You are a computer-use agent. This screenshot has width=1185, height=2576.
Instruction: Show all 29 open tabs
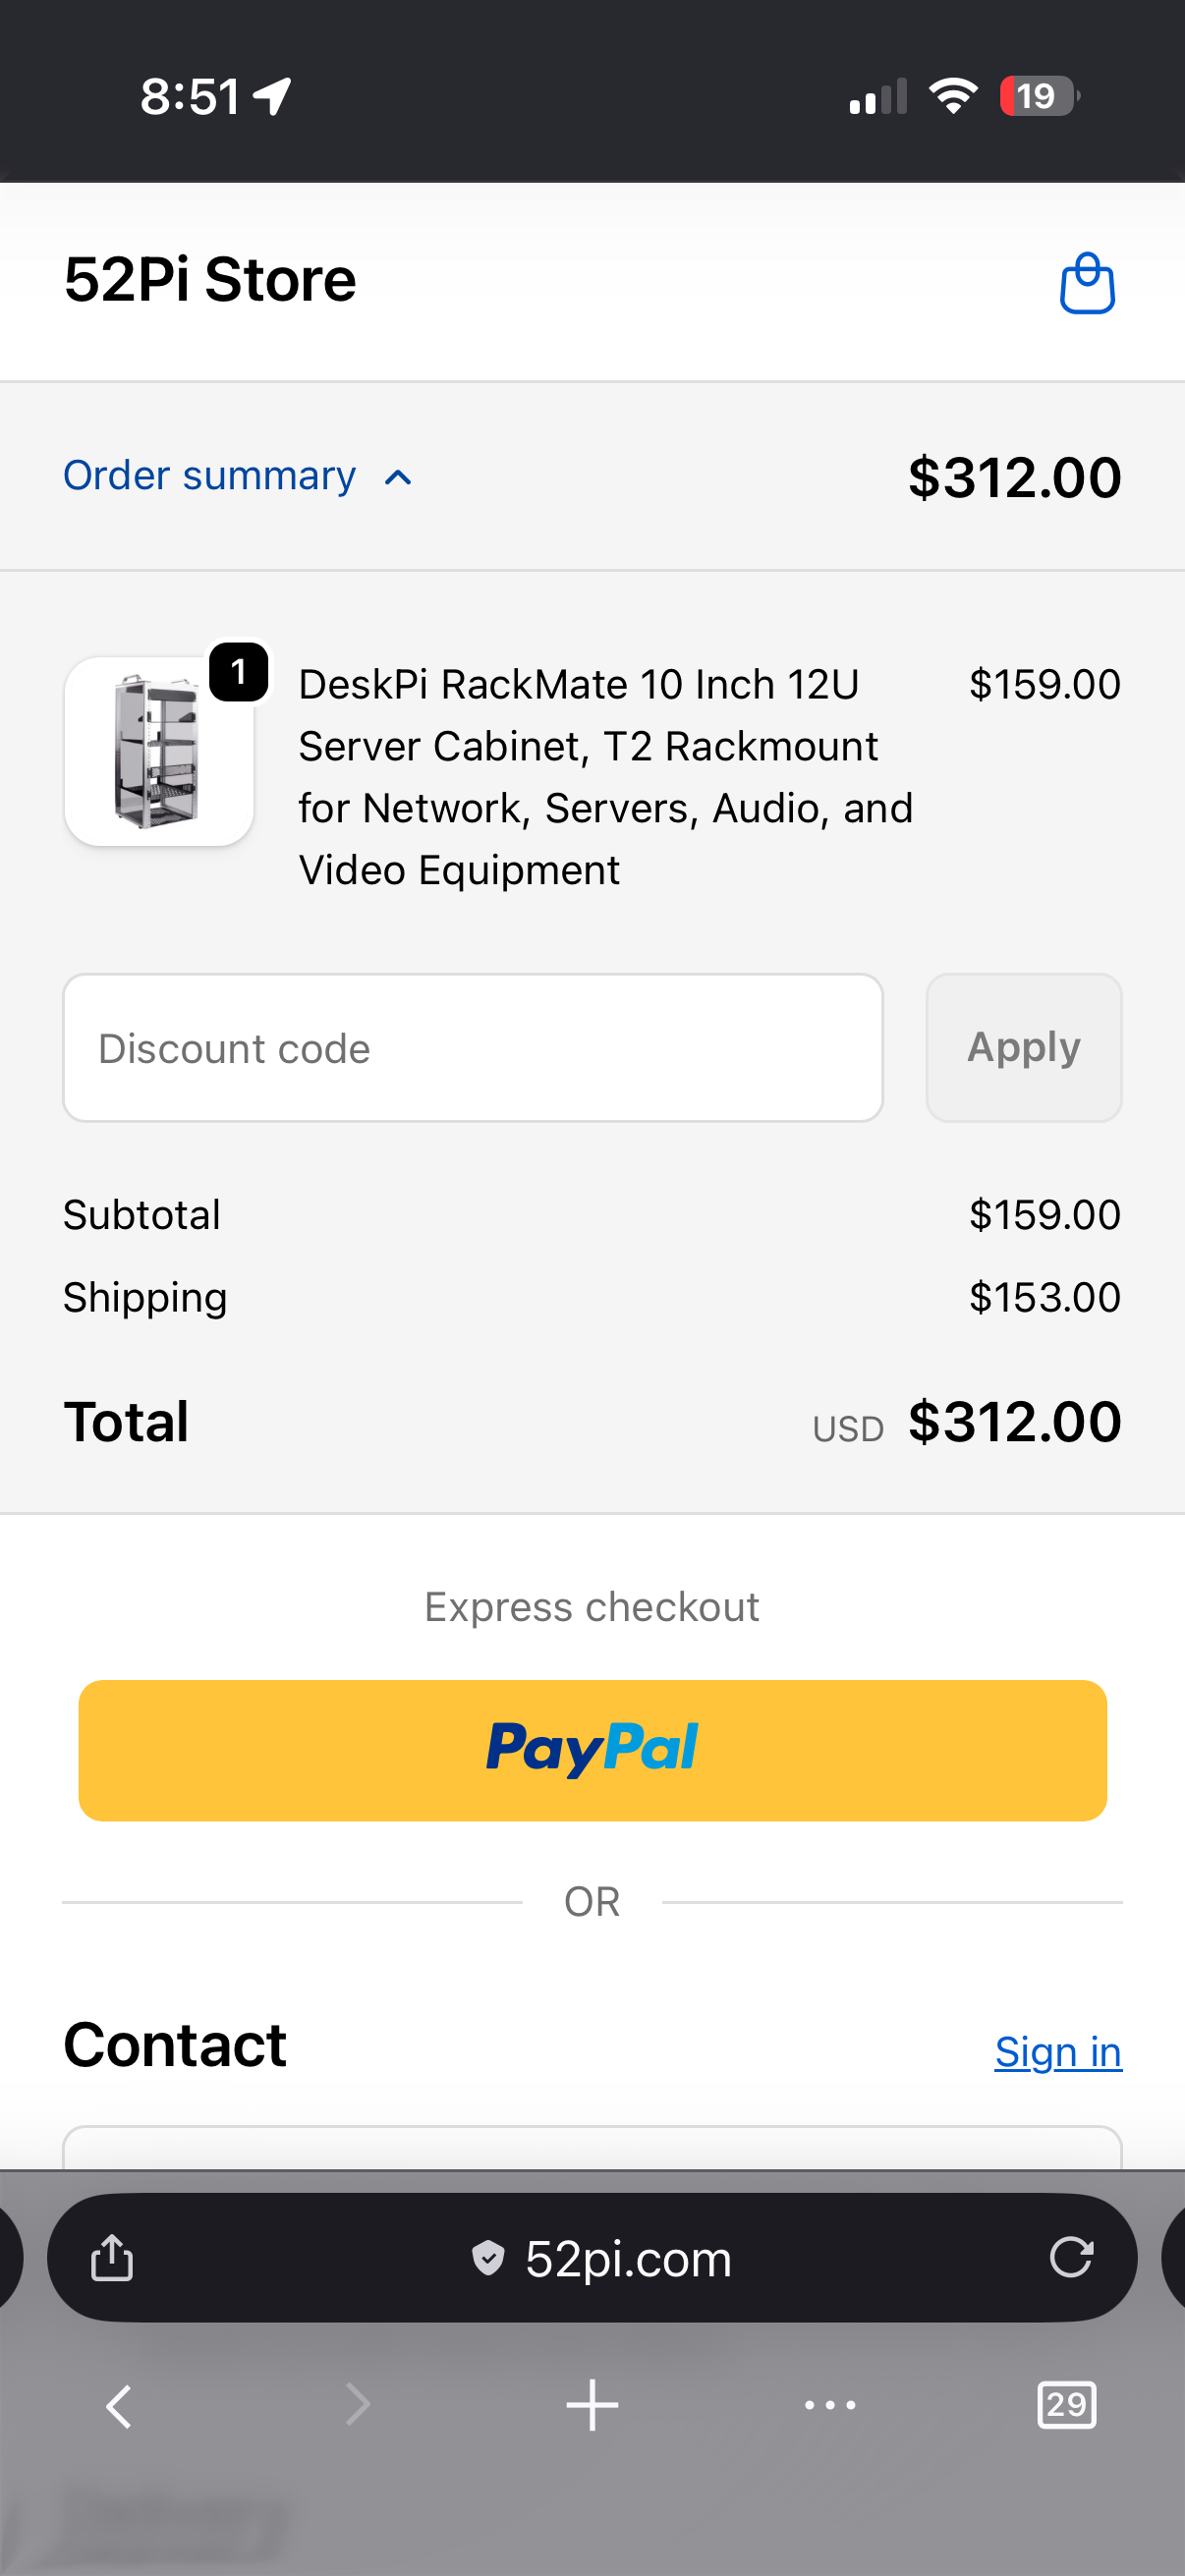[x=1066, y=2405]
